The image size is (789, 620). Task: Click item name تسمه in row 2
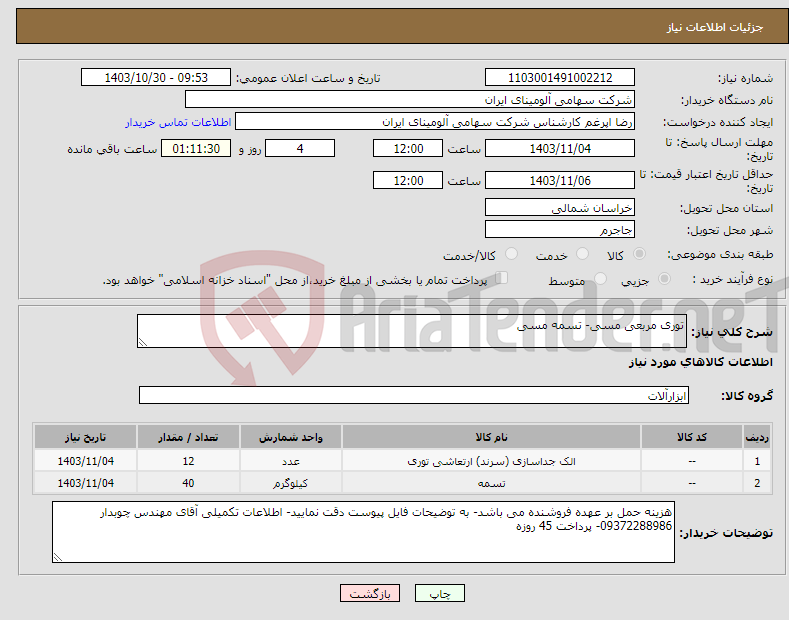491,483
